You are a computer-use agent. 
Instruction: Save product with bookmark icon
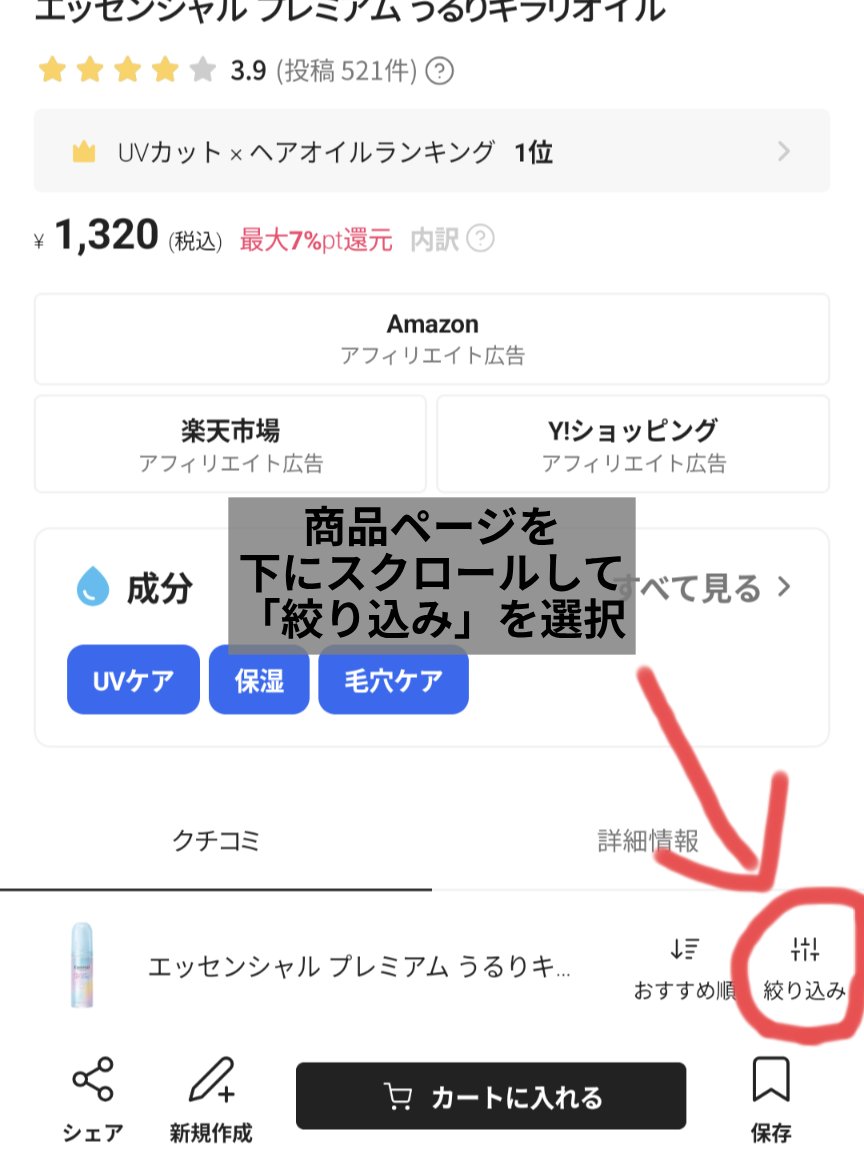[x=771, y=1081]
